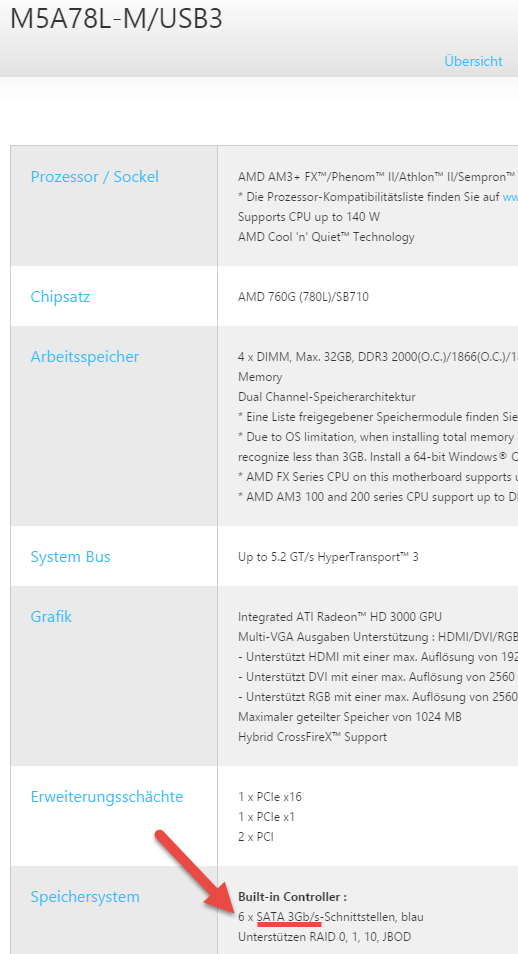518x954 pixels.
Task: Click the Unterstützen RAID 0, 1, 10, JBOD line
Action: tap(324, 937)
